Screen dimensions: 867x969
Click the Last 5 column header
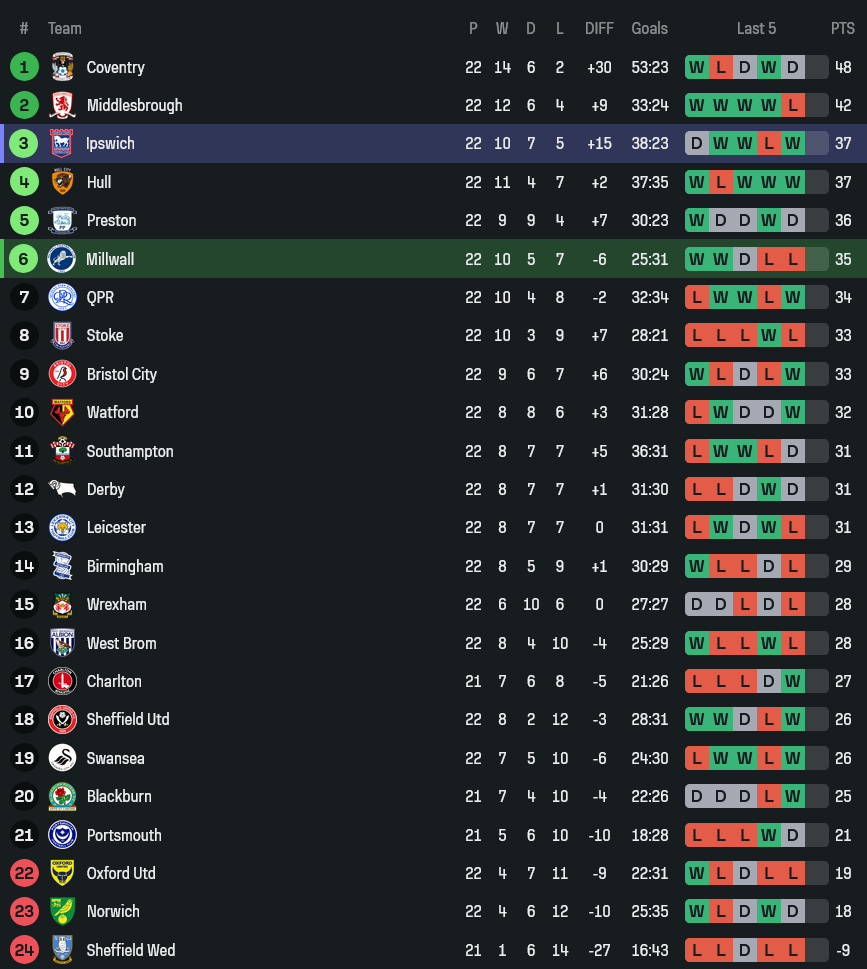756,28
